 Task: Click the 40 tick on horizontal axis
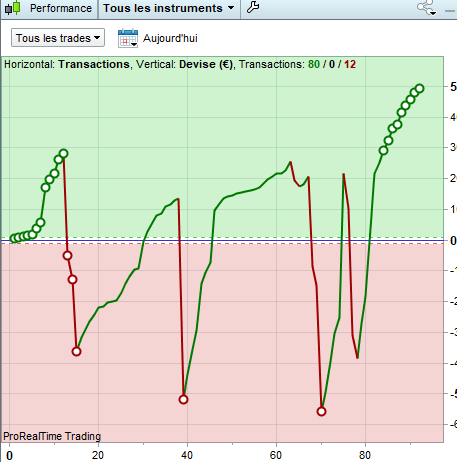[x=187, y=455]
